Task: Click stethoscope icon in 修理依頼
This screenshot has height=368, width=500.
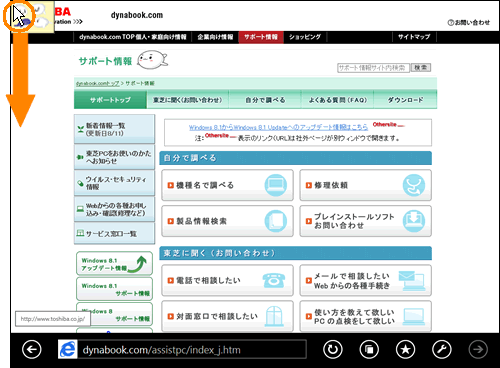Action: [414, 185]
